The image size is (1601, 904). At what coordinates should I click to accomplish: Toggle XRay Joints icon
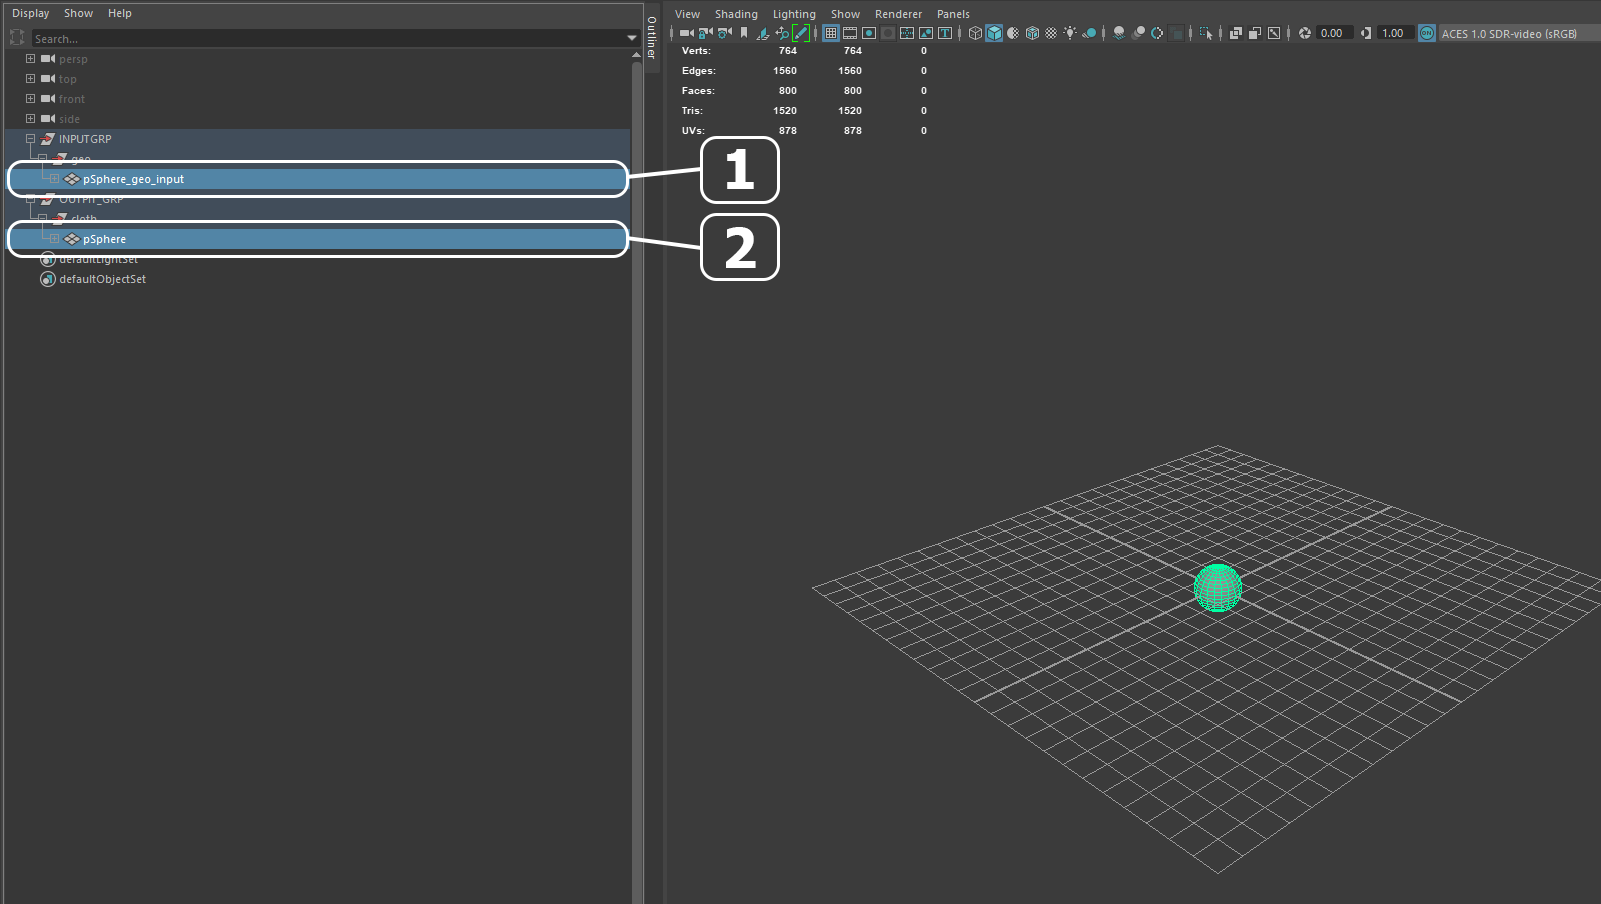(x=1274, y=33)
